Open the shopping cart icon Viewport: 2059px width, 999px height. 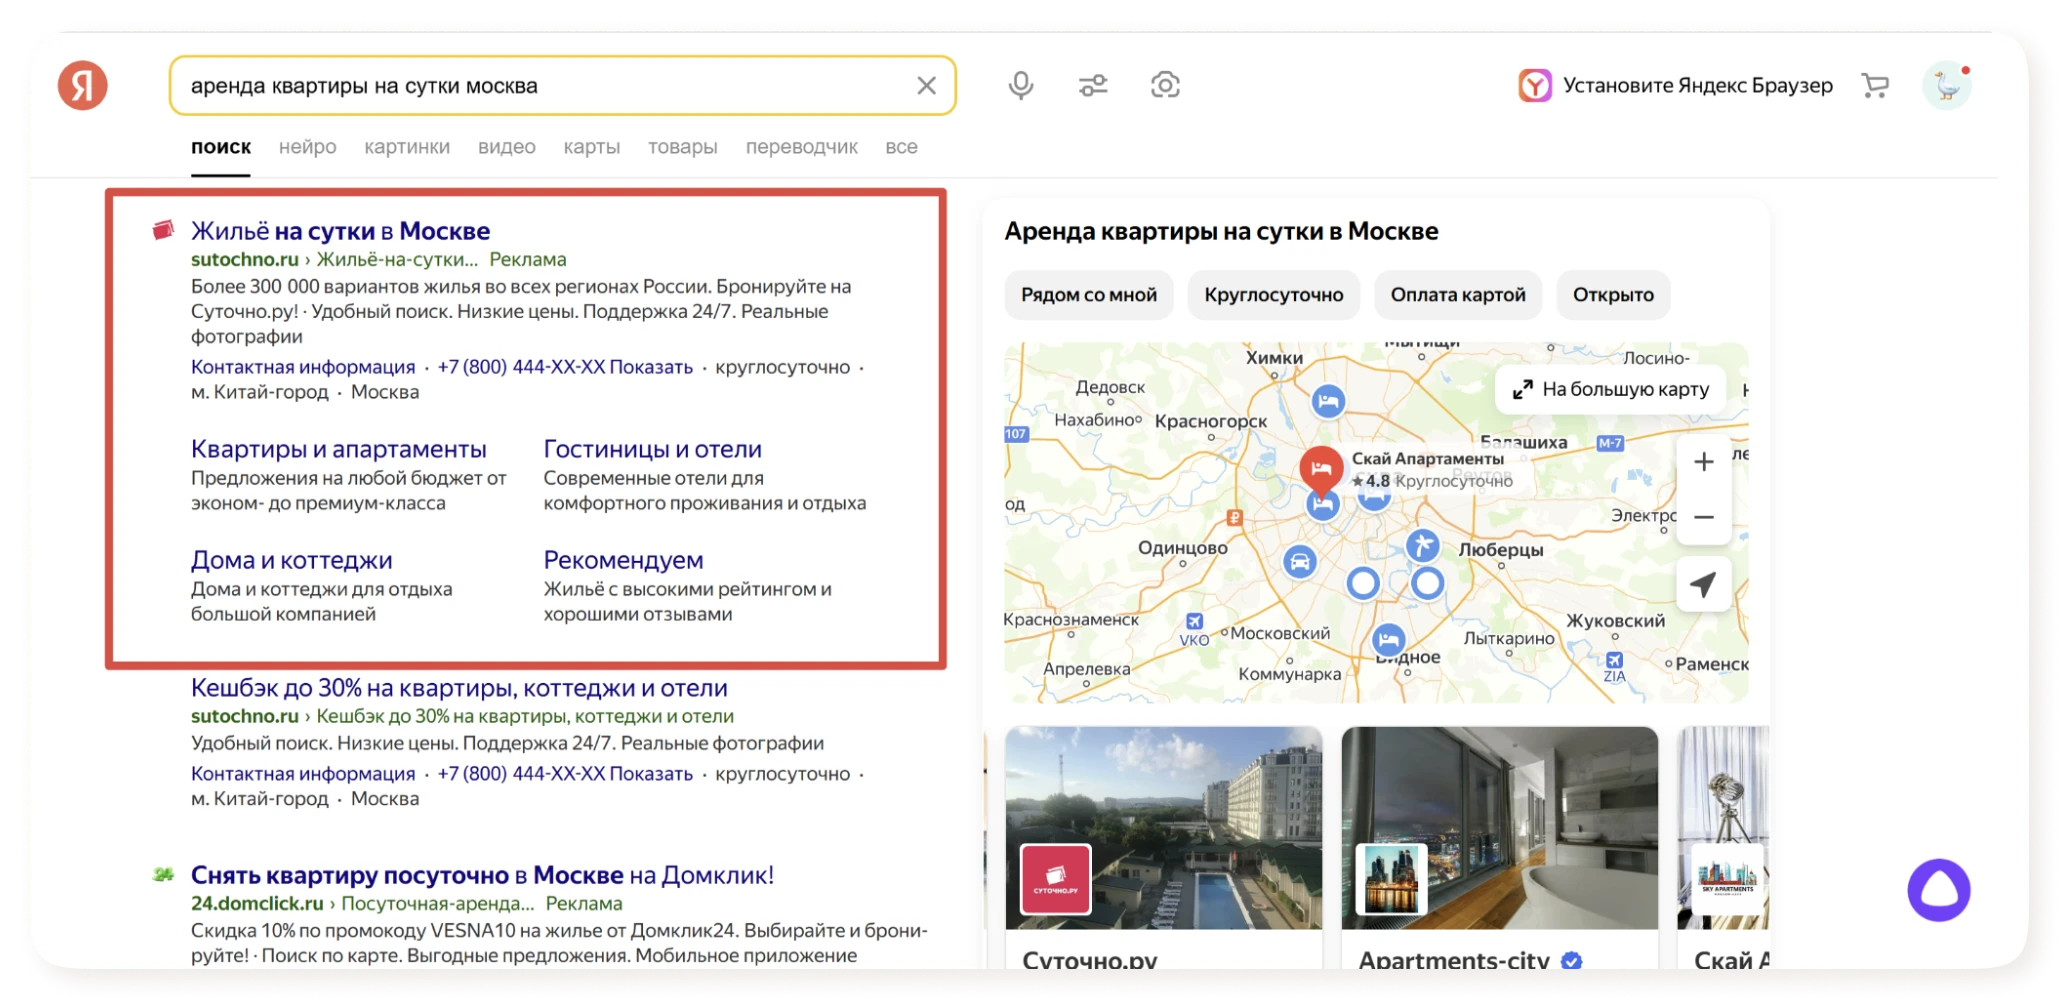pyautogui.click(x=1875, y=86)
